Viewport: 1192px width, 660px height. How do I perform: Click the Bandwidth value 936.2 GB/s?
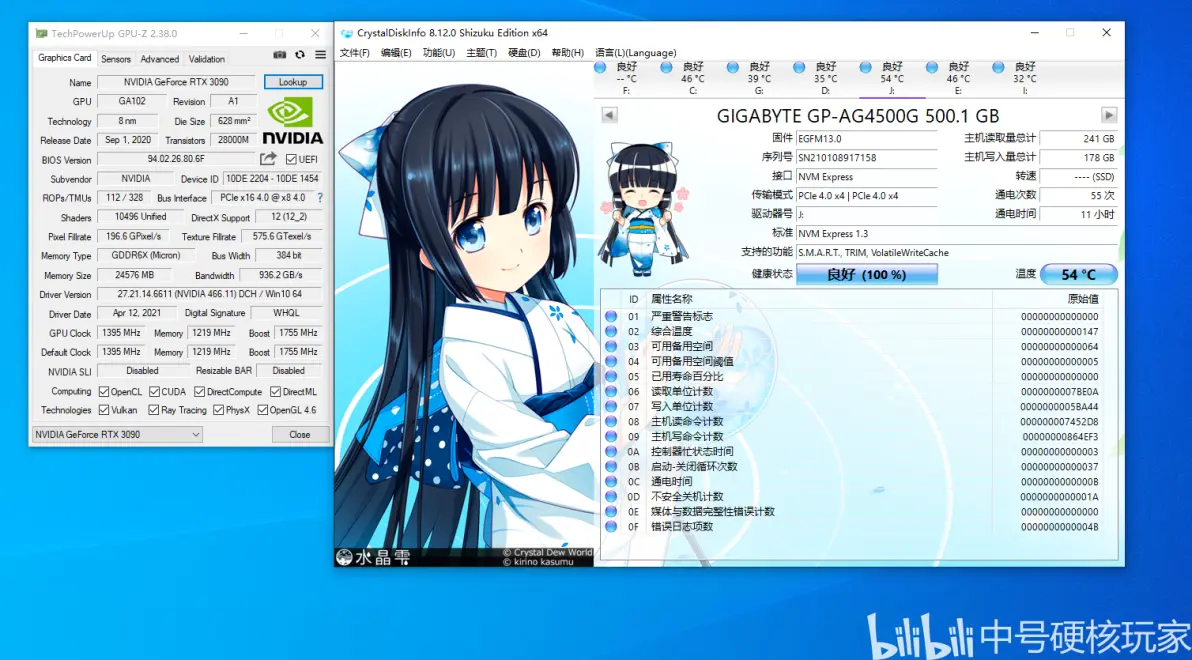[281, 274]
